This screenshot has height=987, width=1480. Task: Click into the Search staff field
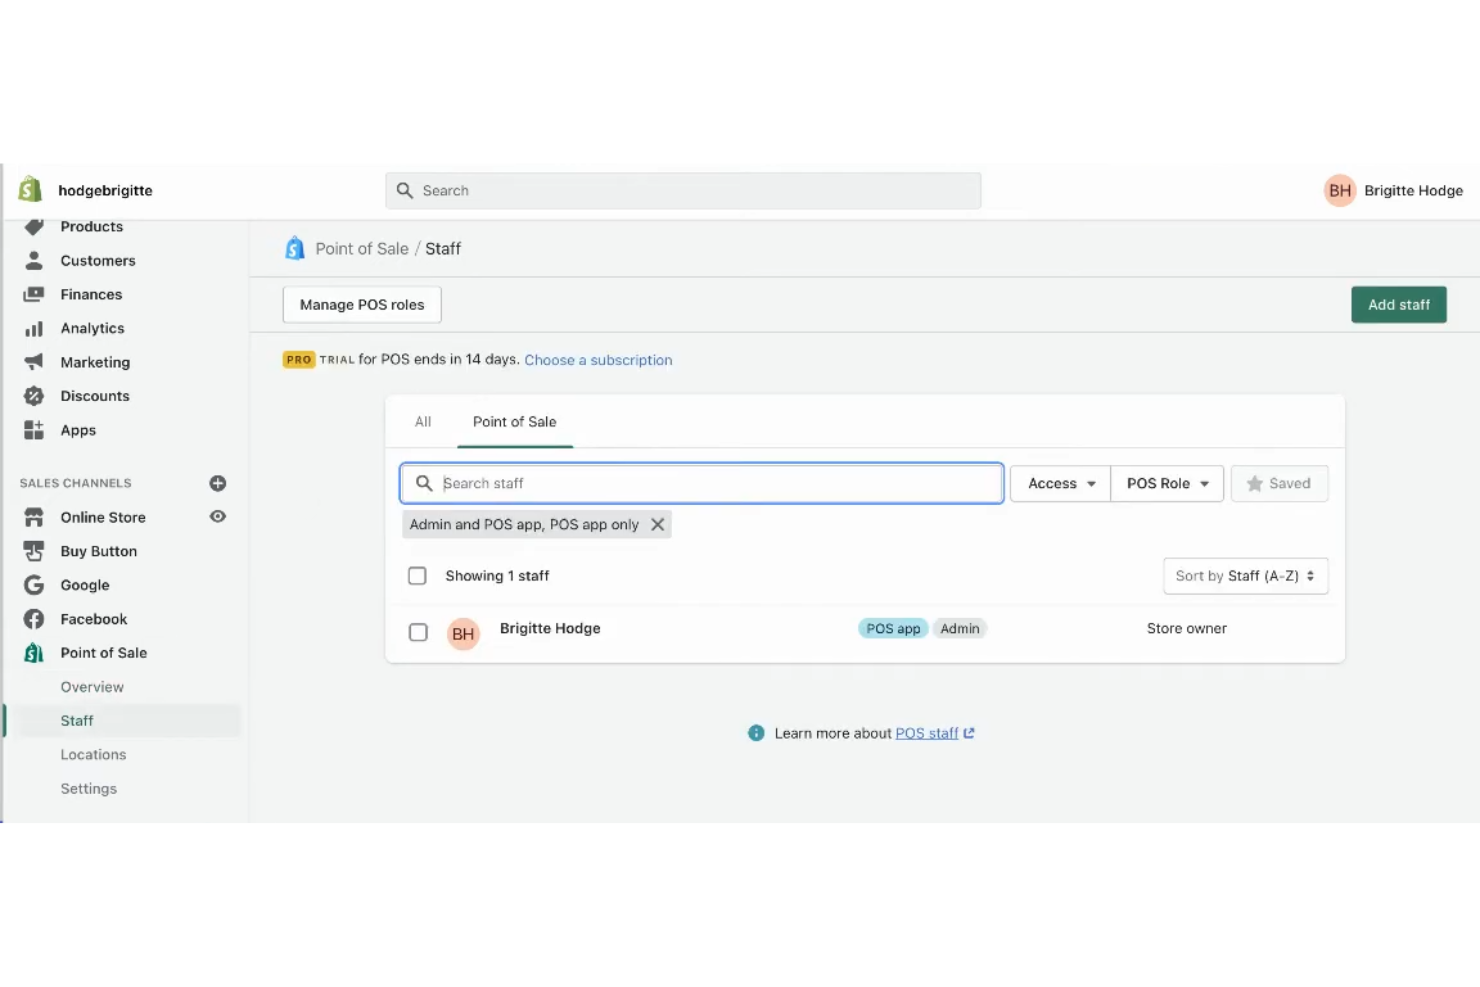702,483
